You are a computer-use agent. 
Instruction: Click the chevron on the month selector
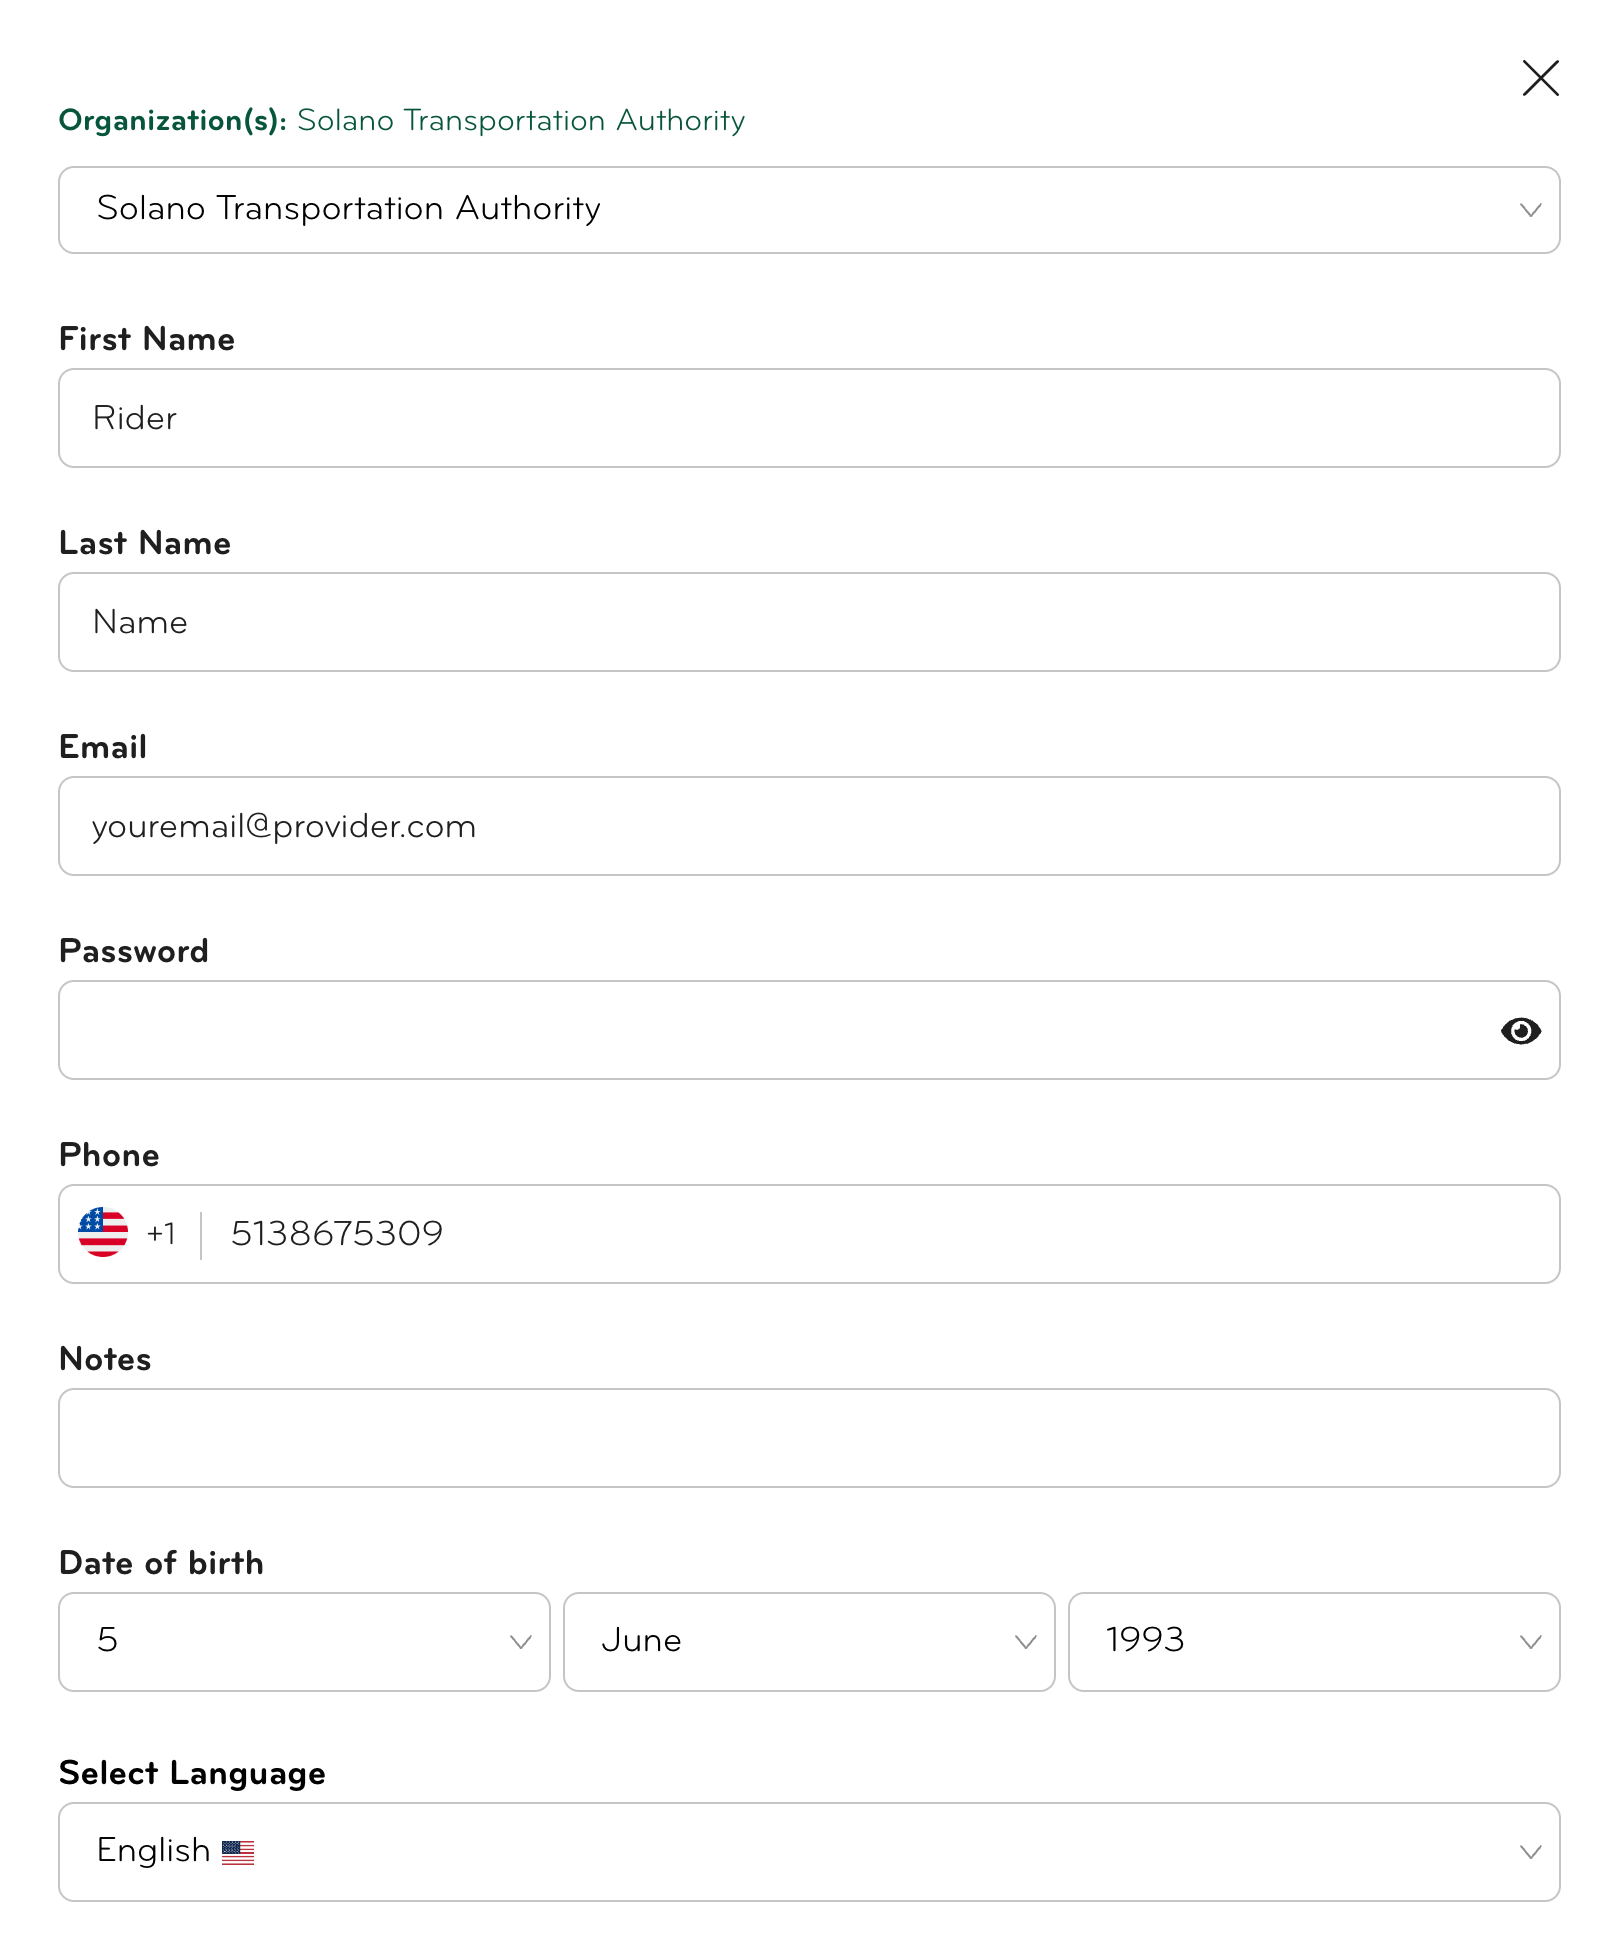(x=1025, y=1642)
